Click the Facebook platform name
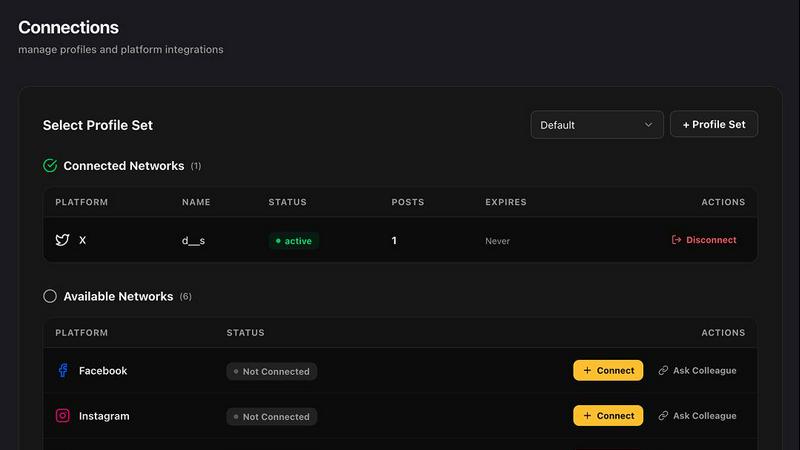The height and width of the screenshot is (450, 800). click(x=103, y=371)
